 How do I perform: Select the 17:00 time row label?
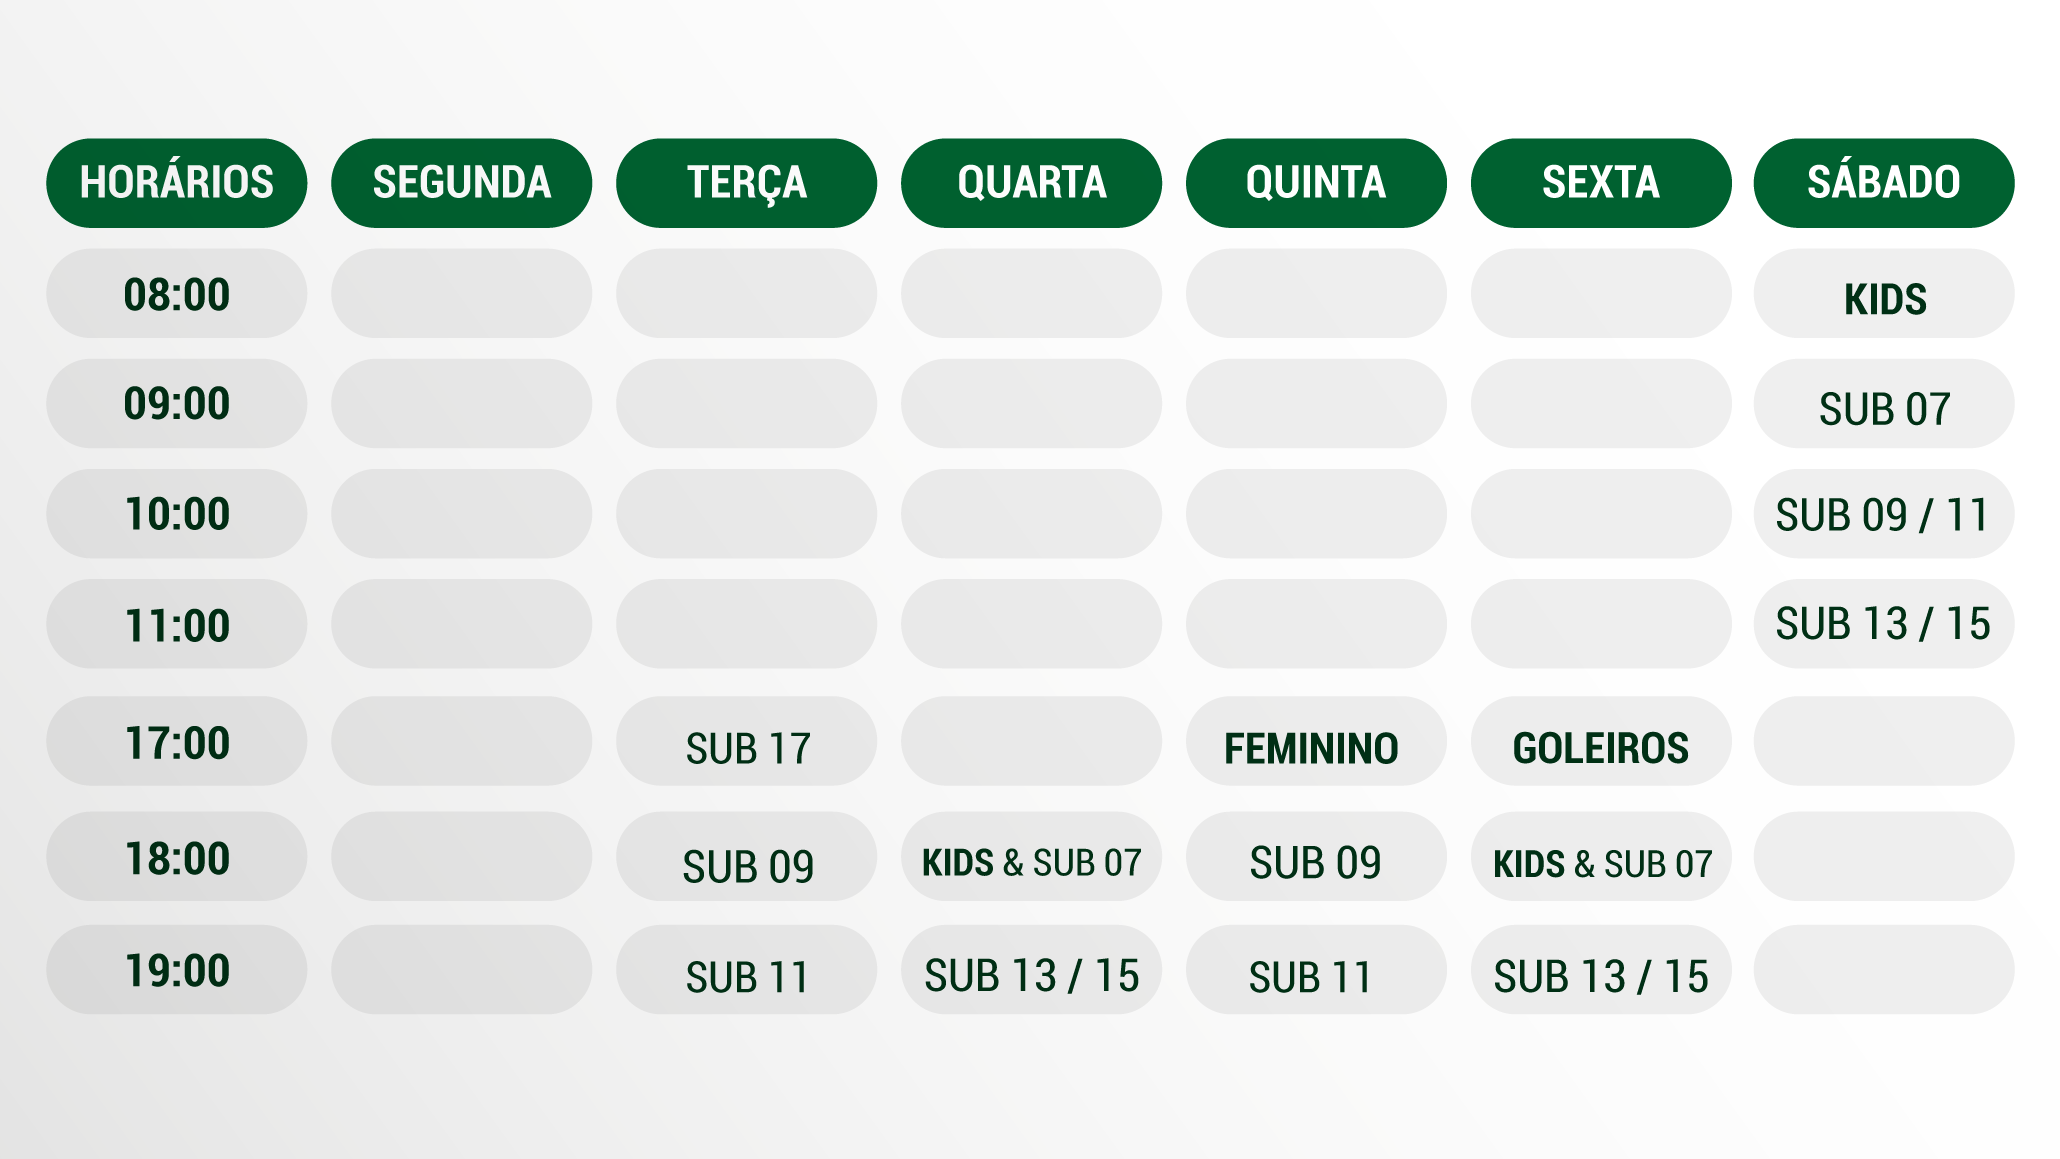(x=176, y=742)
